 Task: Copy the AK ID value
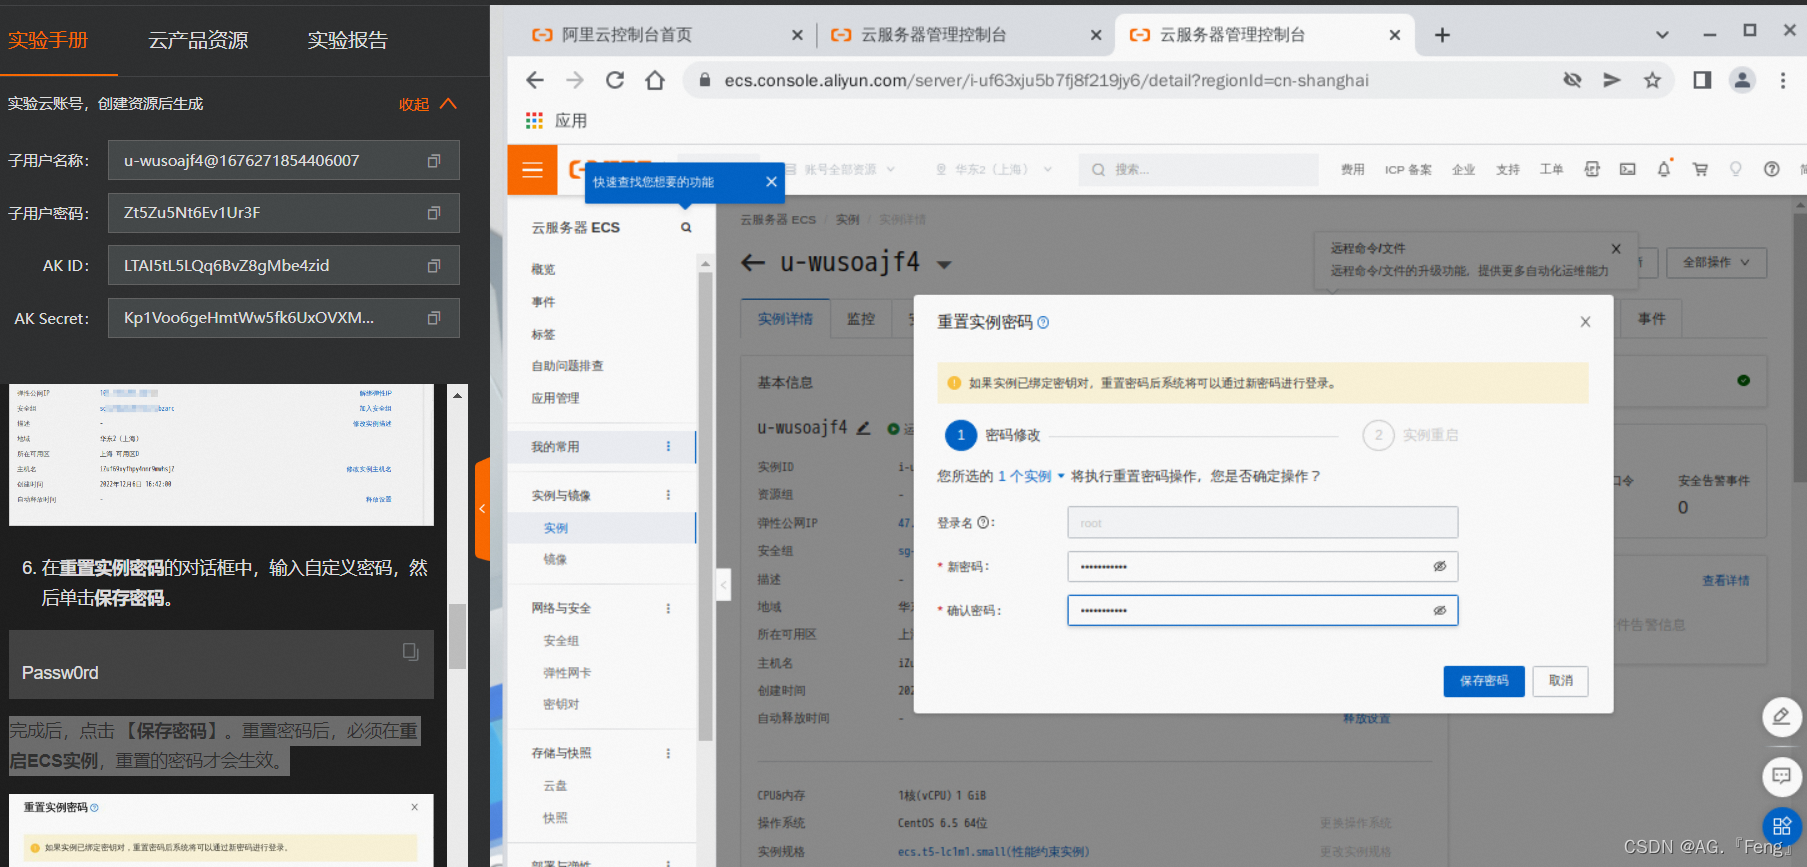[434, 266]
